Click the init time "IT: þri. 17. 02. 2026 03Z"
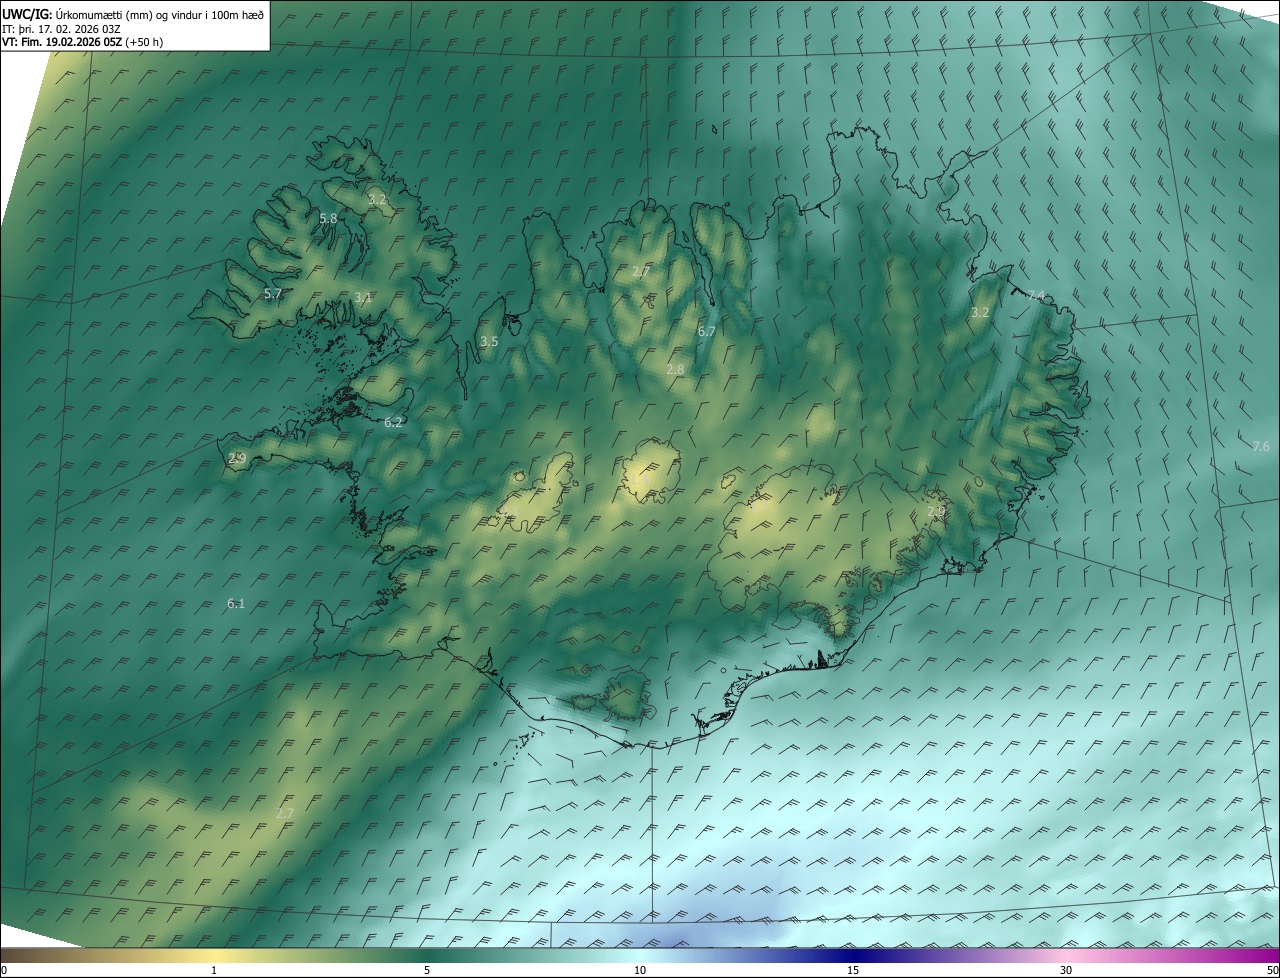The width and height of the screenshot is (1280, 978). click(x=62, y=28)
